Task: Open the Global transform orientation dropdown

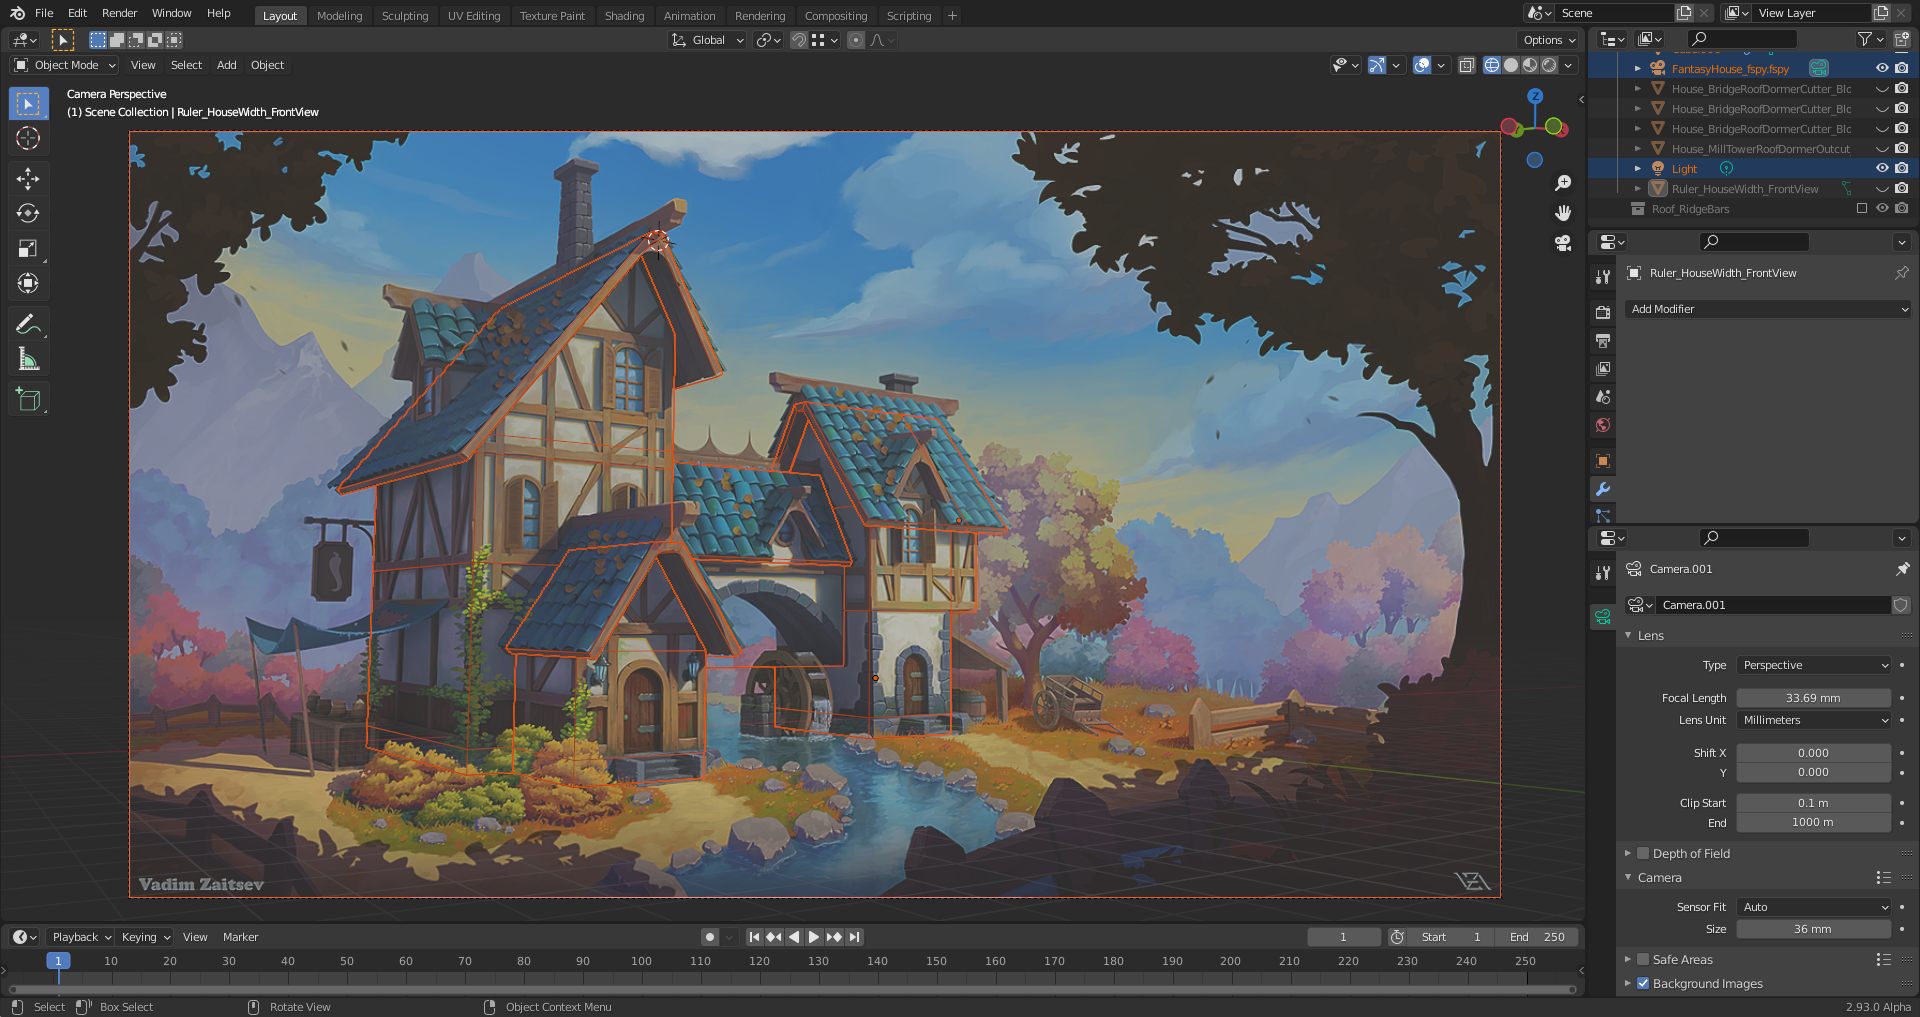Action: 708,40
